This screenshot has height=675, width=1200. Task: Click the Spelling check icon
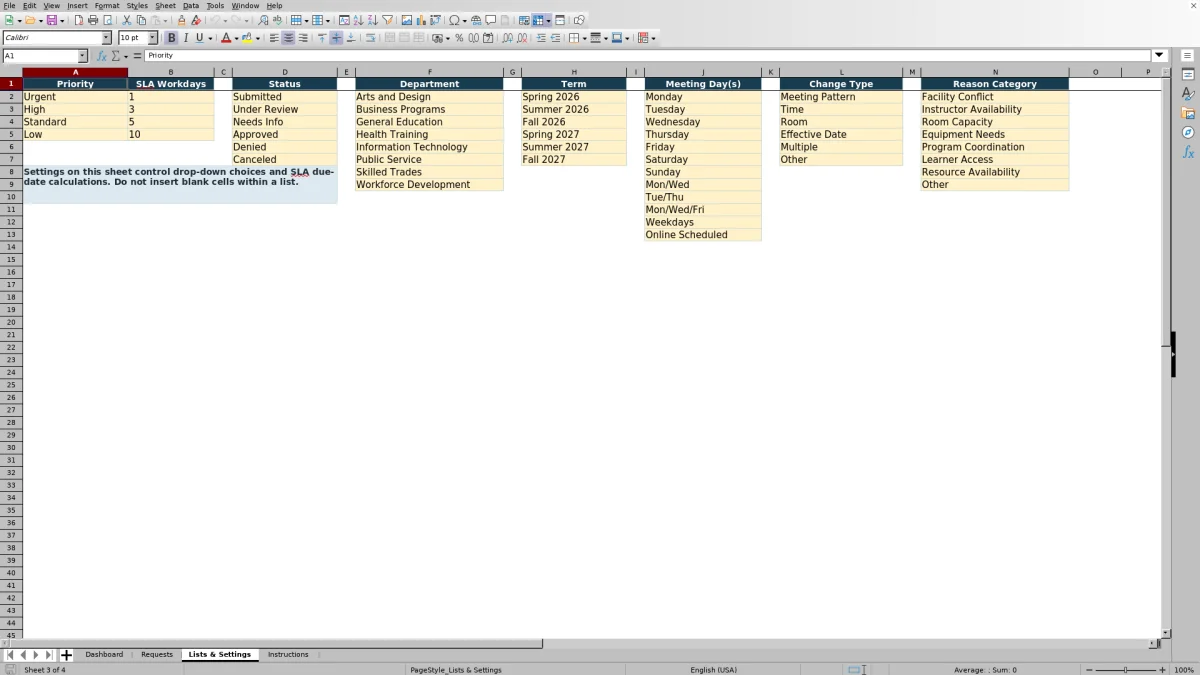pos(277,20)
